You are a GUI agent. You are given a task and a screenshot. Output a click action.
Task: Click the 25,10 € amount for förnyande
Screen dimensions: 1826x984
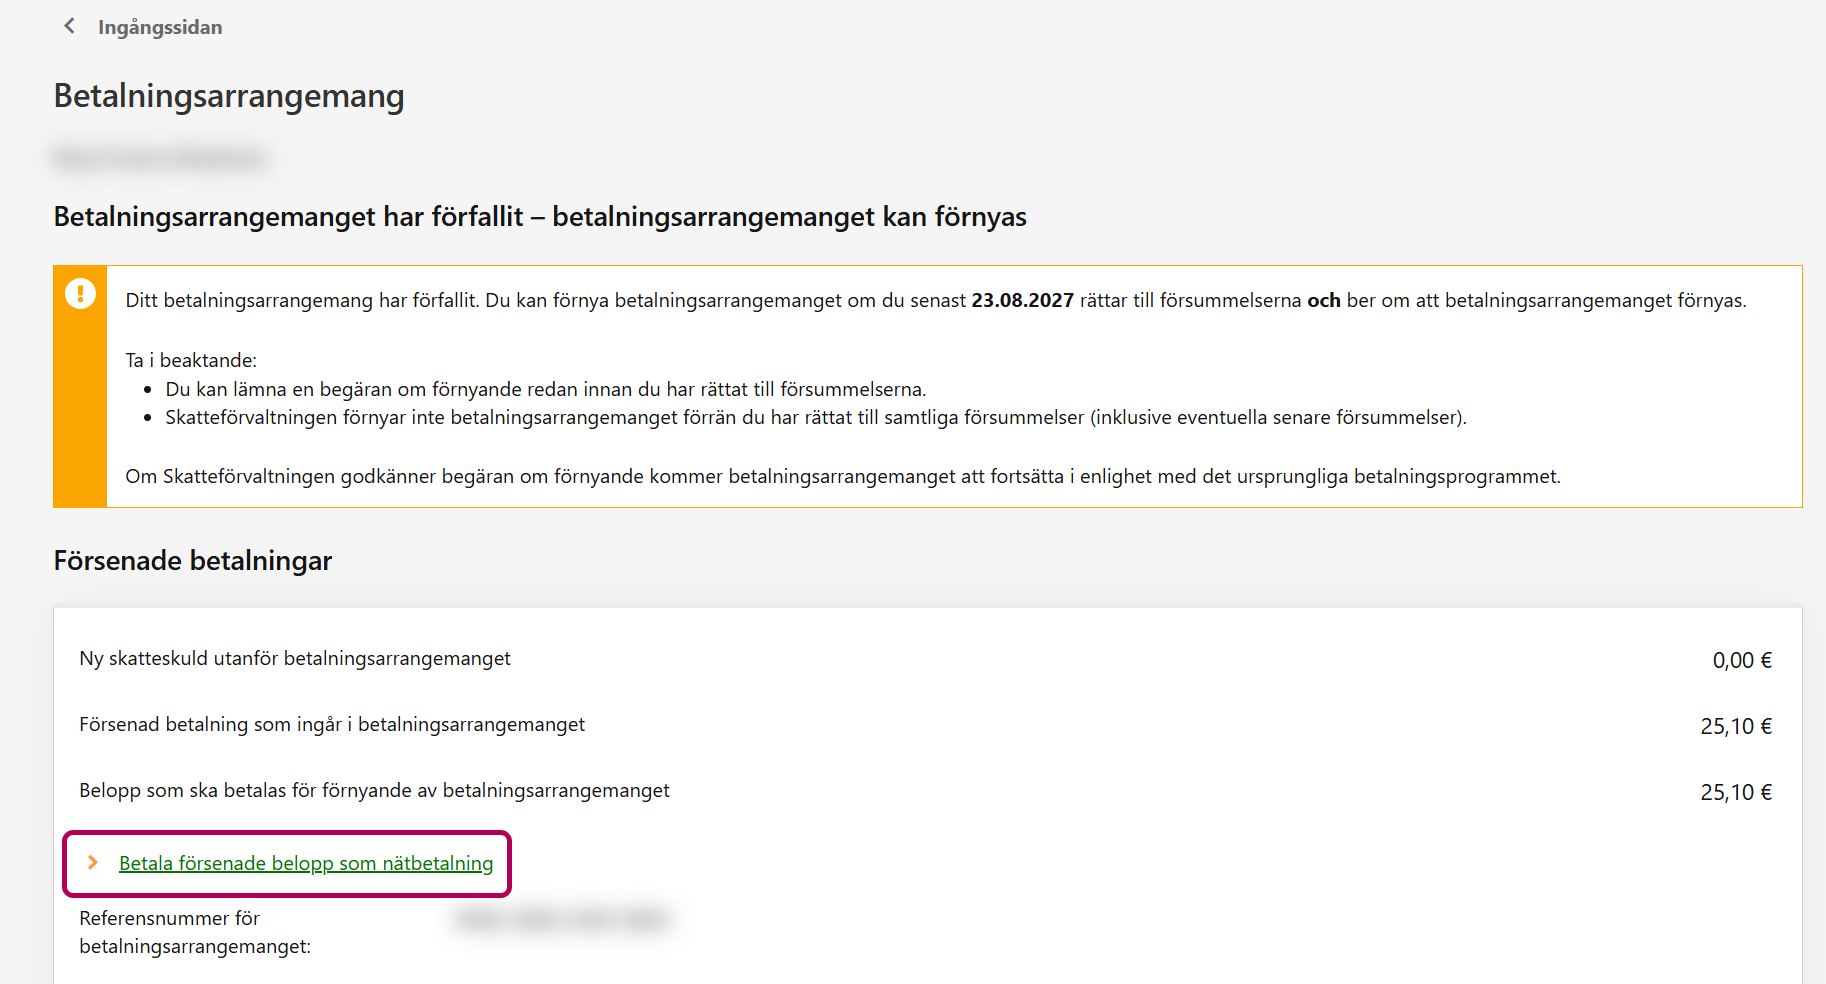(x=1735, y=792)
